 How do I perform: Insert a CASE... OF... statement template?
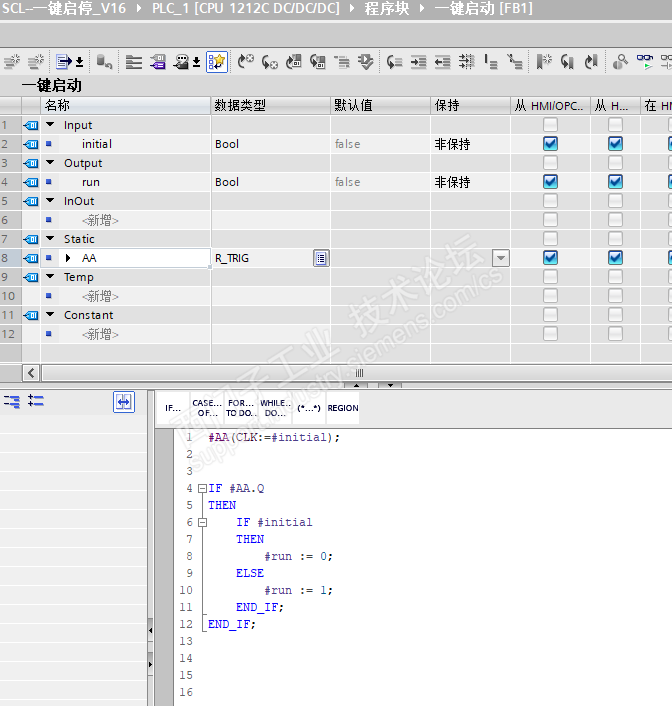(x=207, y=408)
